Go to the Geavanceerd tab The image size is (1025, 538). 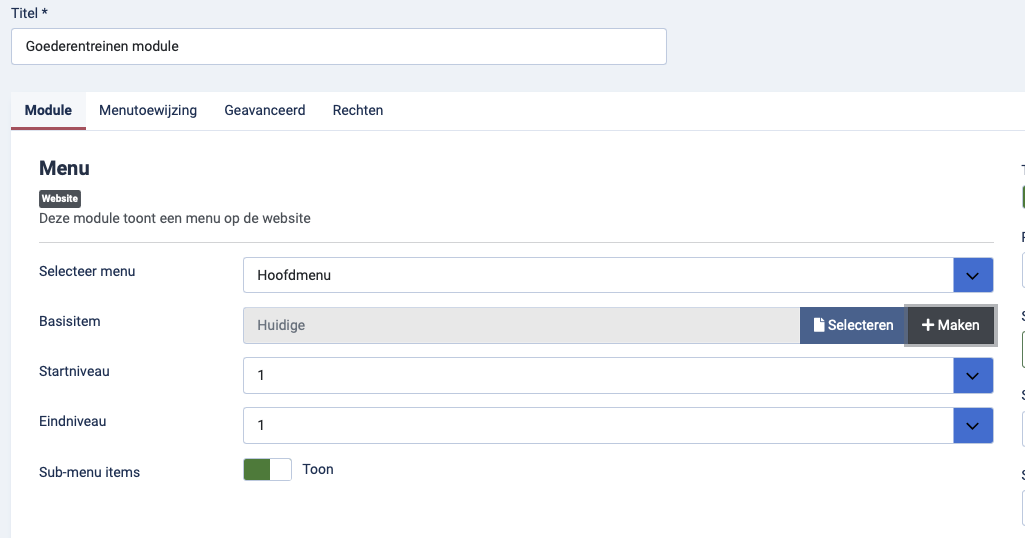click(x=264, y=110)
